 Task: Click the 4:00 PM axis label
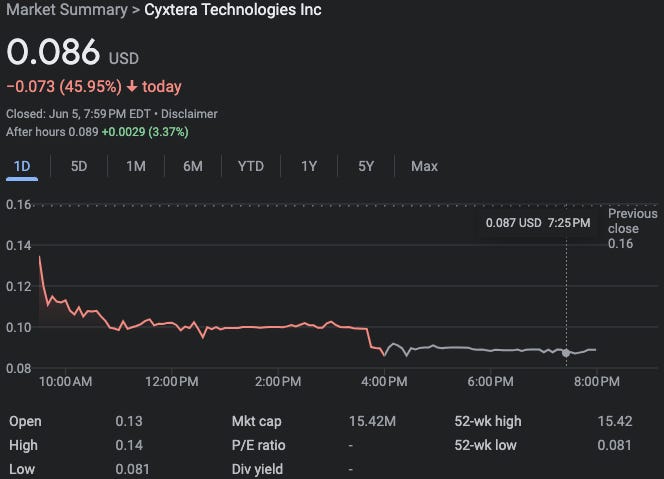384,382
